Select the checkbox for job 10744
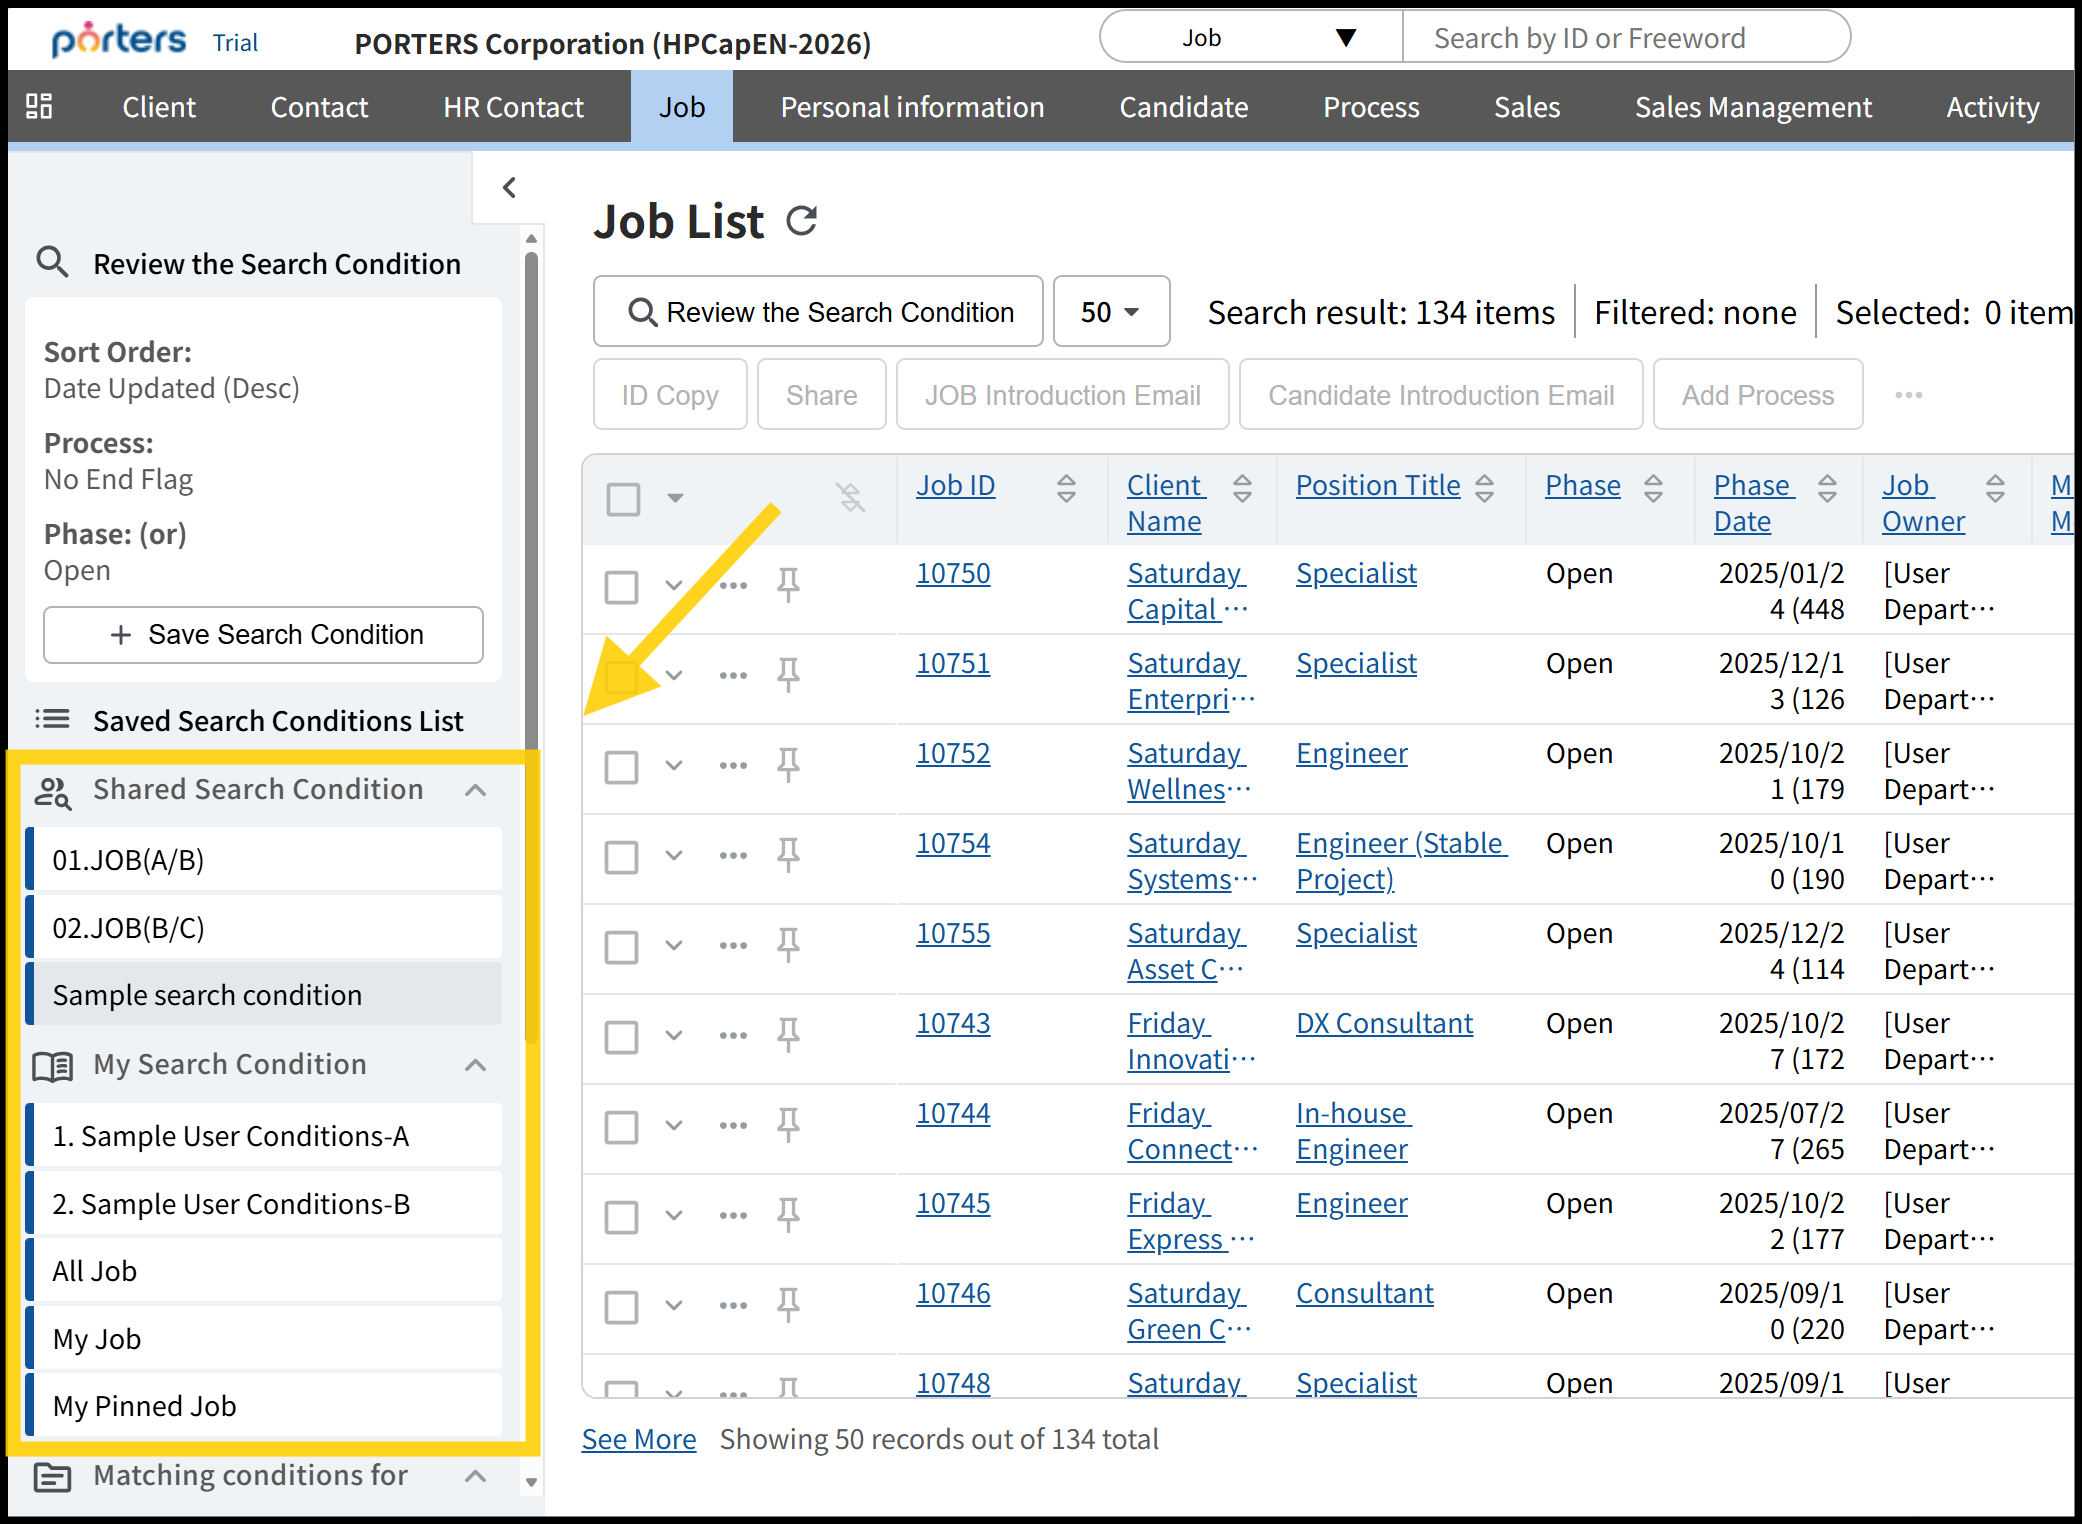The width and height of the screenshot is (2082, 1524). 621,1127
